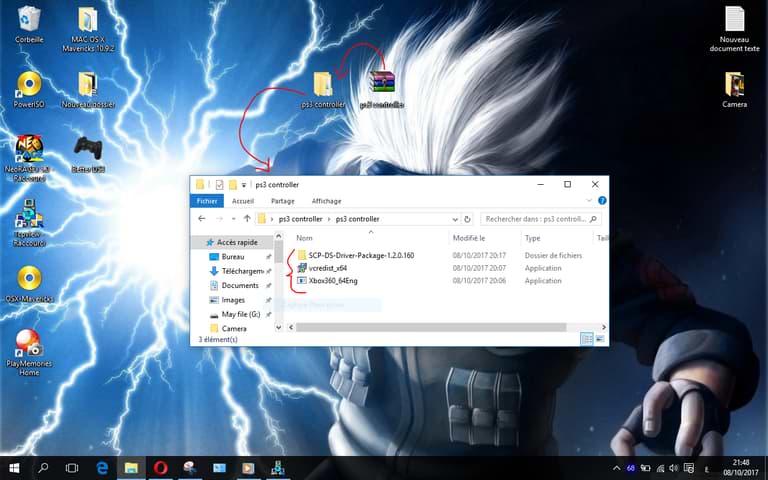This screenshot has width=768, height=480.
Task: Open the volume icon in system tray
Action: pos(674,468)
